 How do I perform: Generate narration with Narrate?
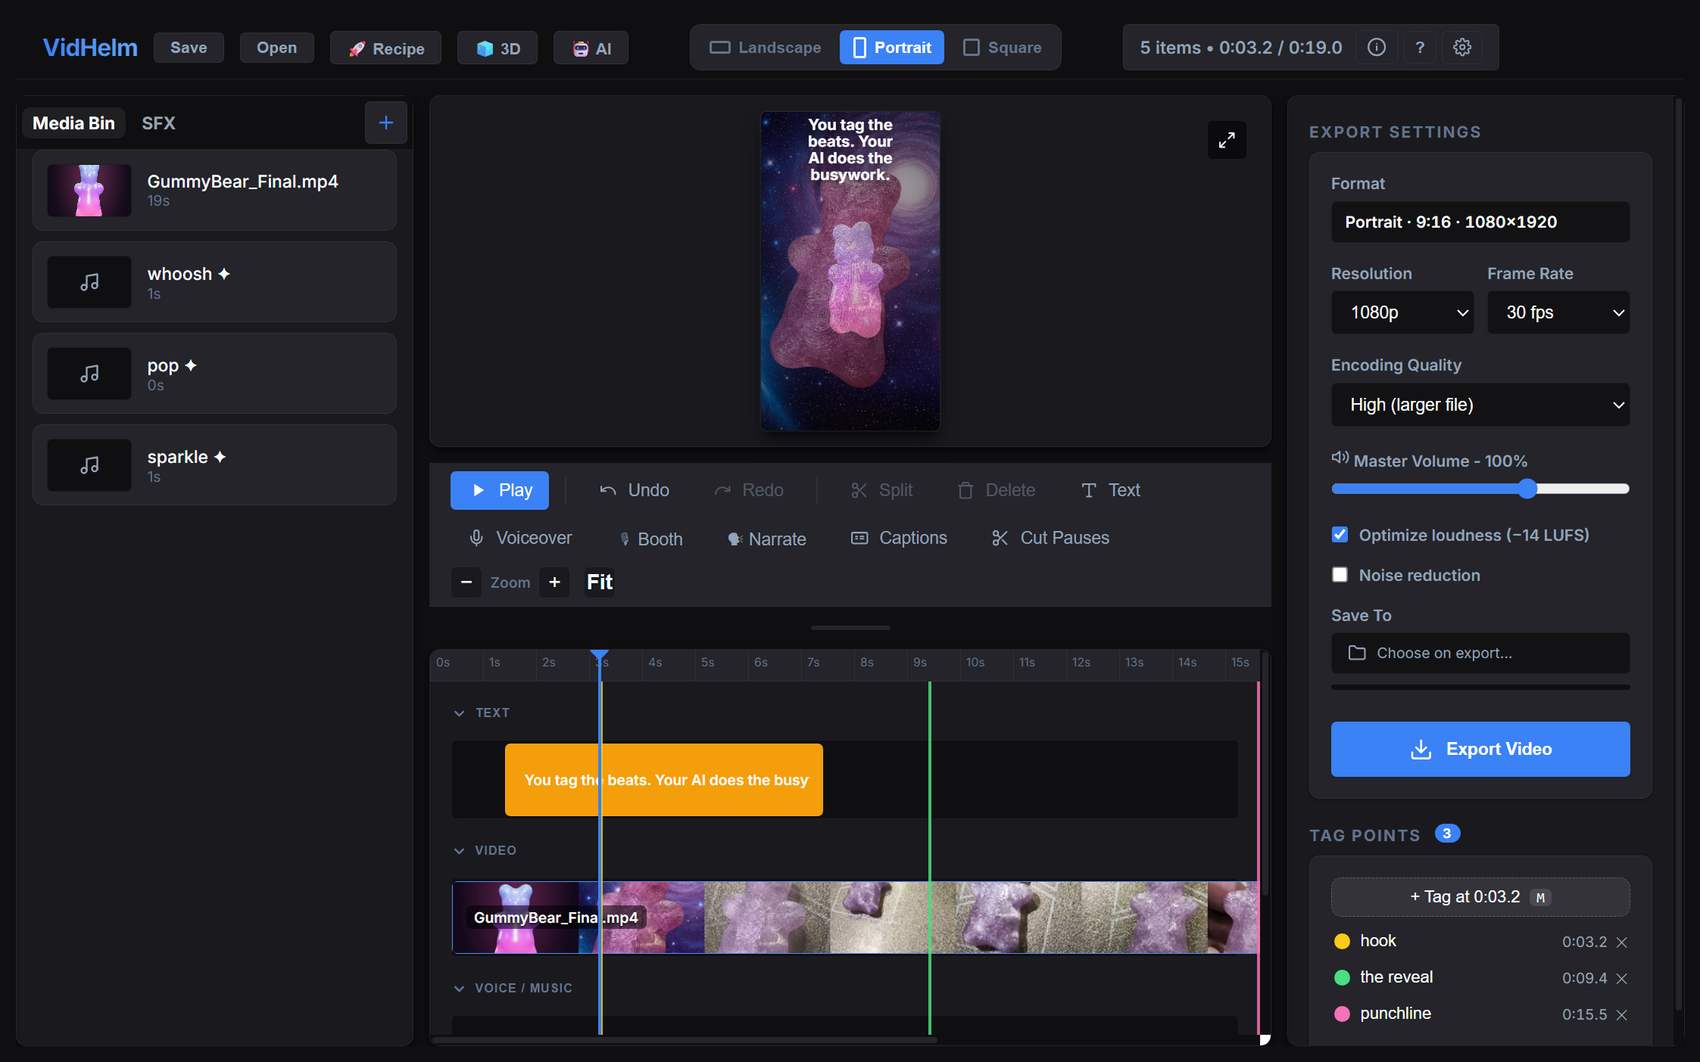(x=766, y=539)
